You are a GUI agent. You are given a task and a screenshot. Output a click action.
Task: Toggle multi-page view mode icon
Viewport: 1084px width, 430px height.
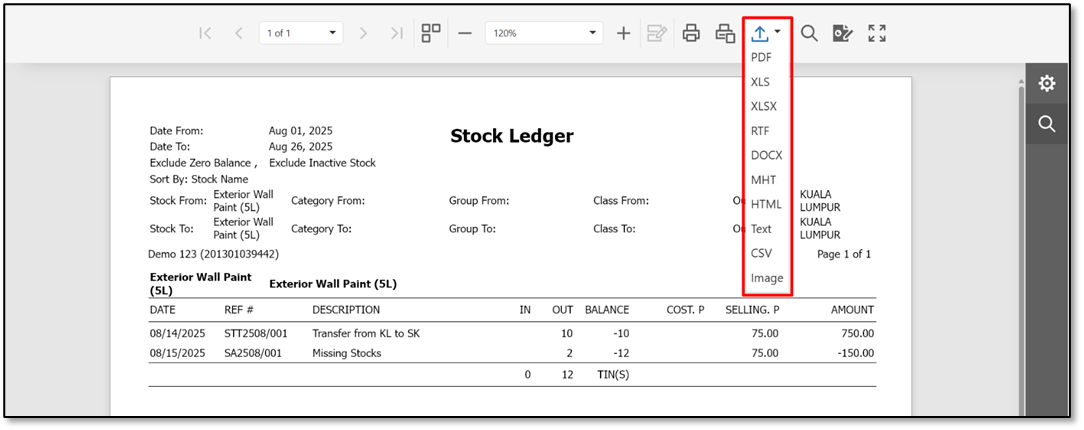[431, 32]
